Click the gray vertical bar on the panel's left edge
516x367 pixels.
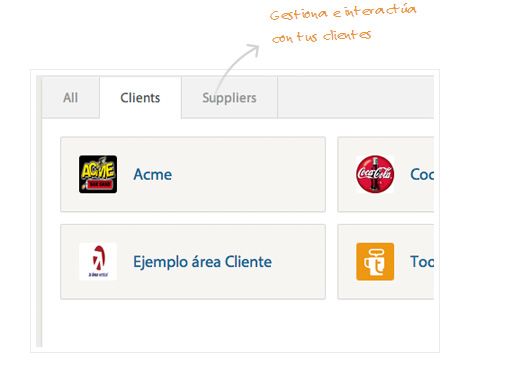39,211
